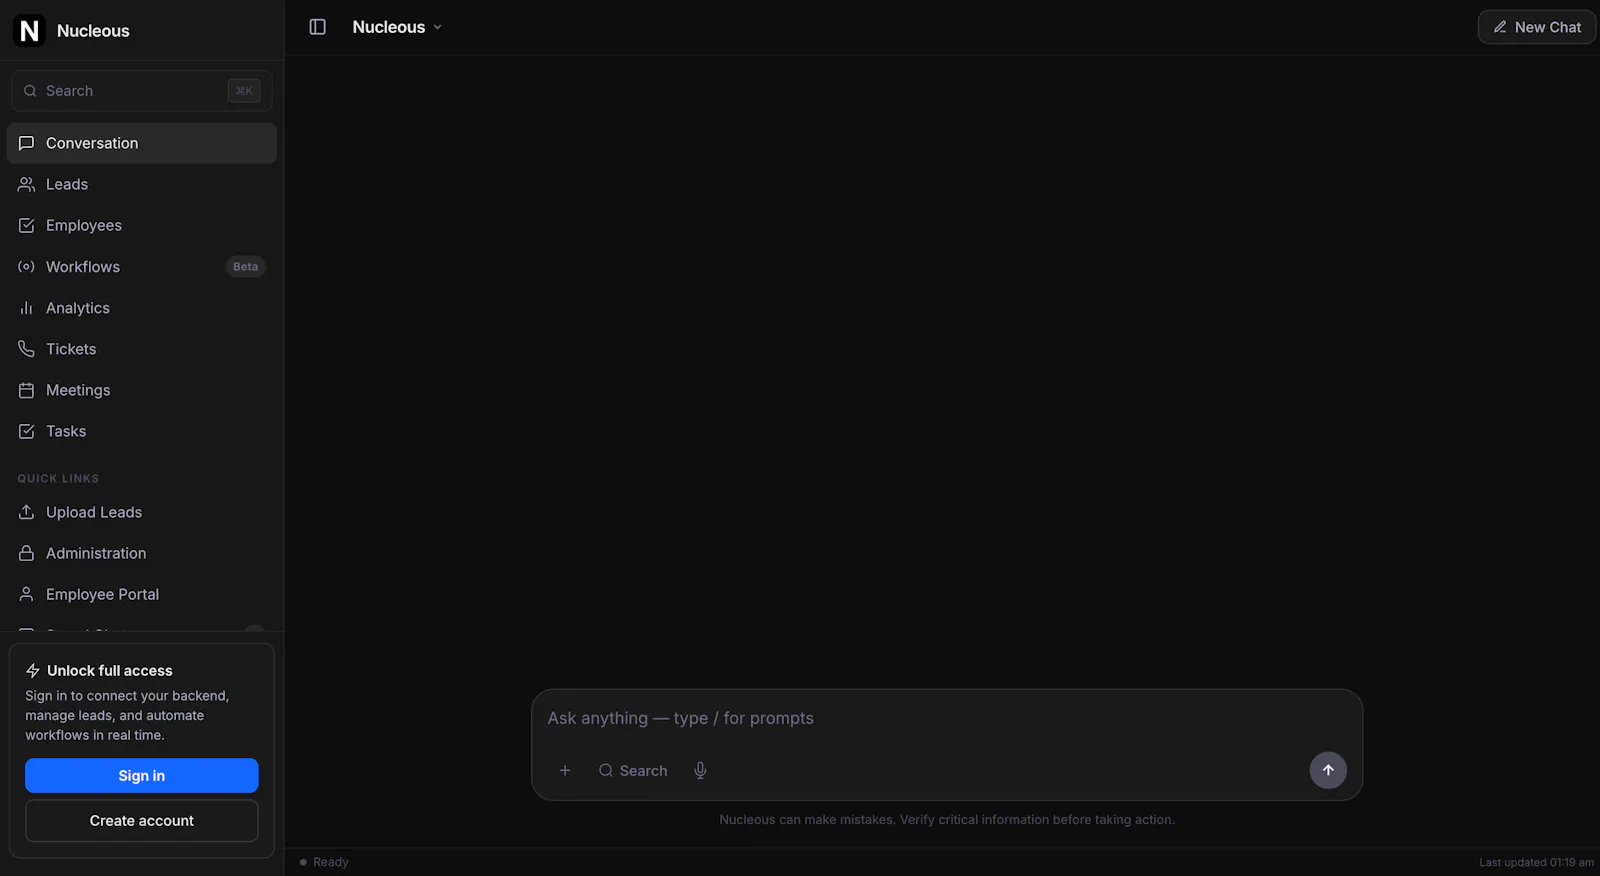
Task: Click the Leads people icon
Action: coord(27,184)
